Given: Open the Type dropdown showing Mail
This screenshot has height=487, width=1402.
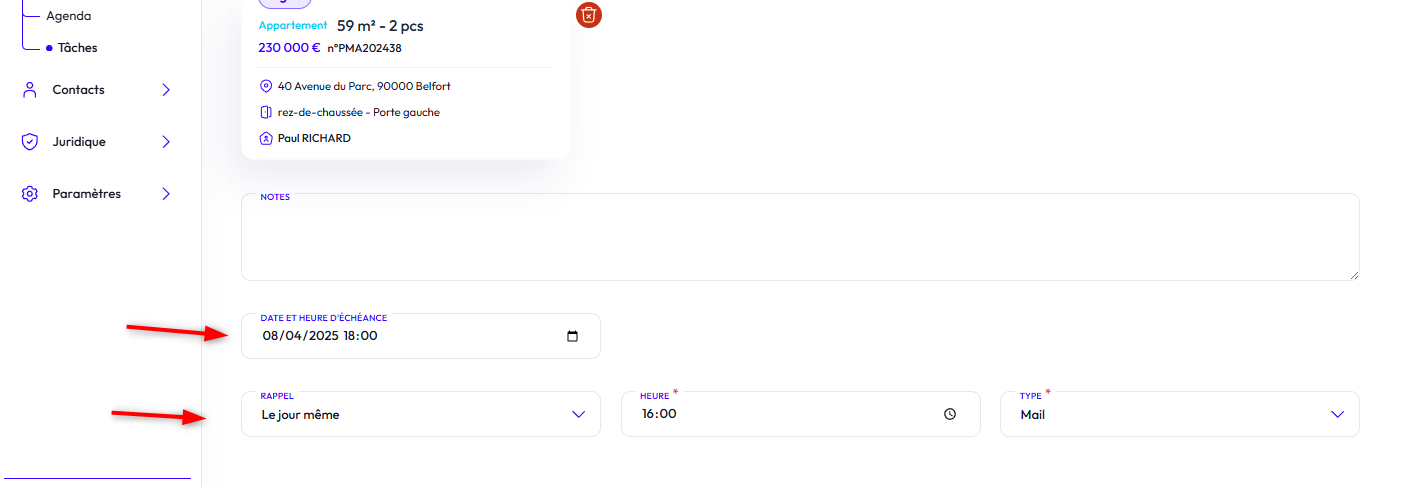Looking at the screenshot, I should coord(1179,414).
